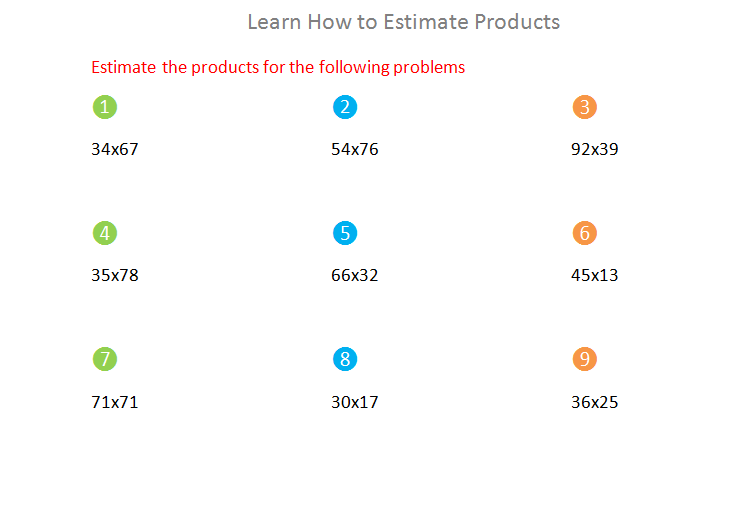Select the problem 54x76
This screenshot has width=729, height=526.
point(355,149)
